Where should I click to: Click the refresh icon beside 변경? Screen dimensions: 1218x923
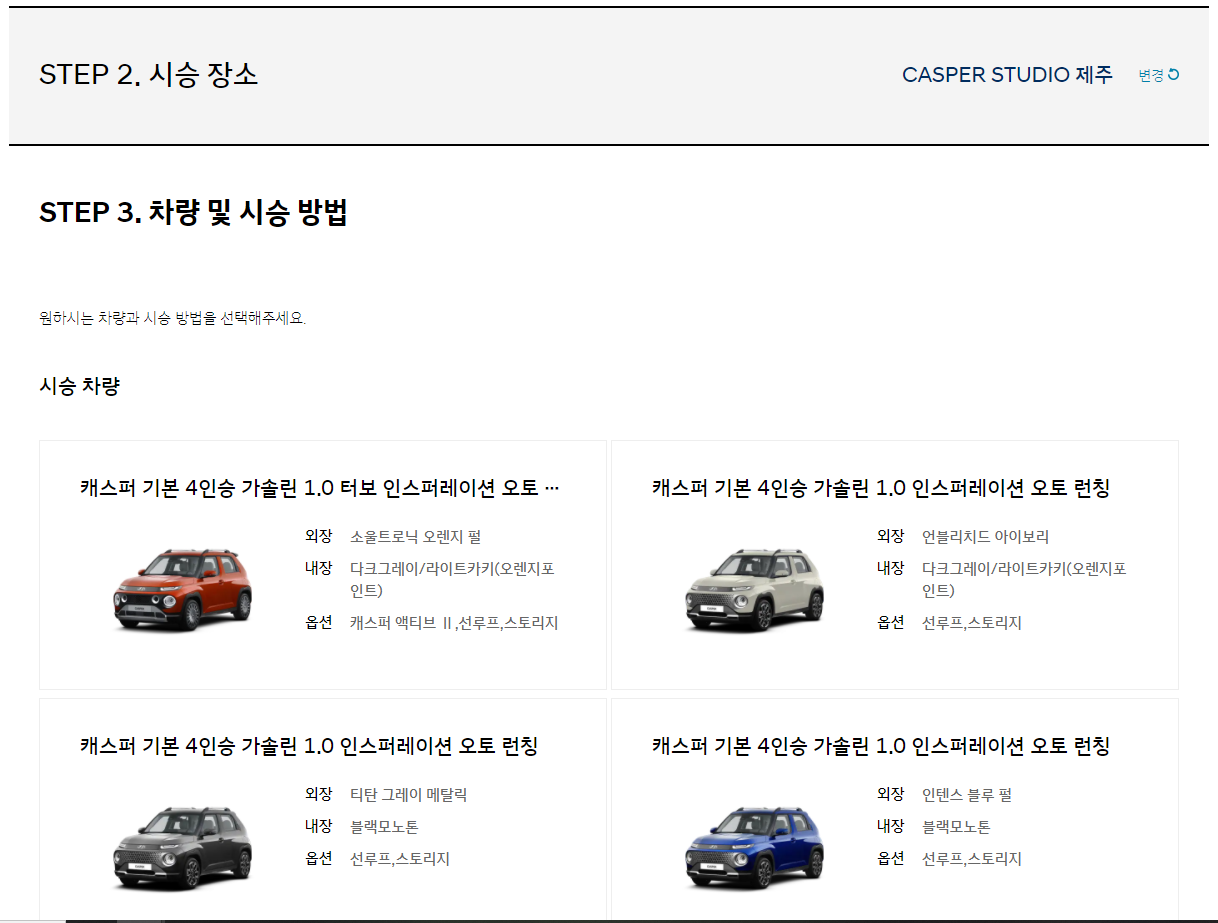point(1174,74)
